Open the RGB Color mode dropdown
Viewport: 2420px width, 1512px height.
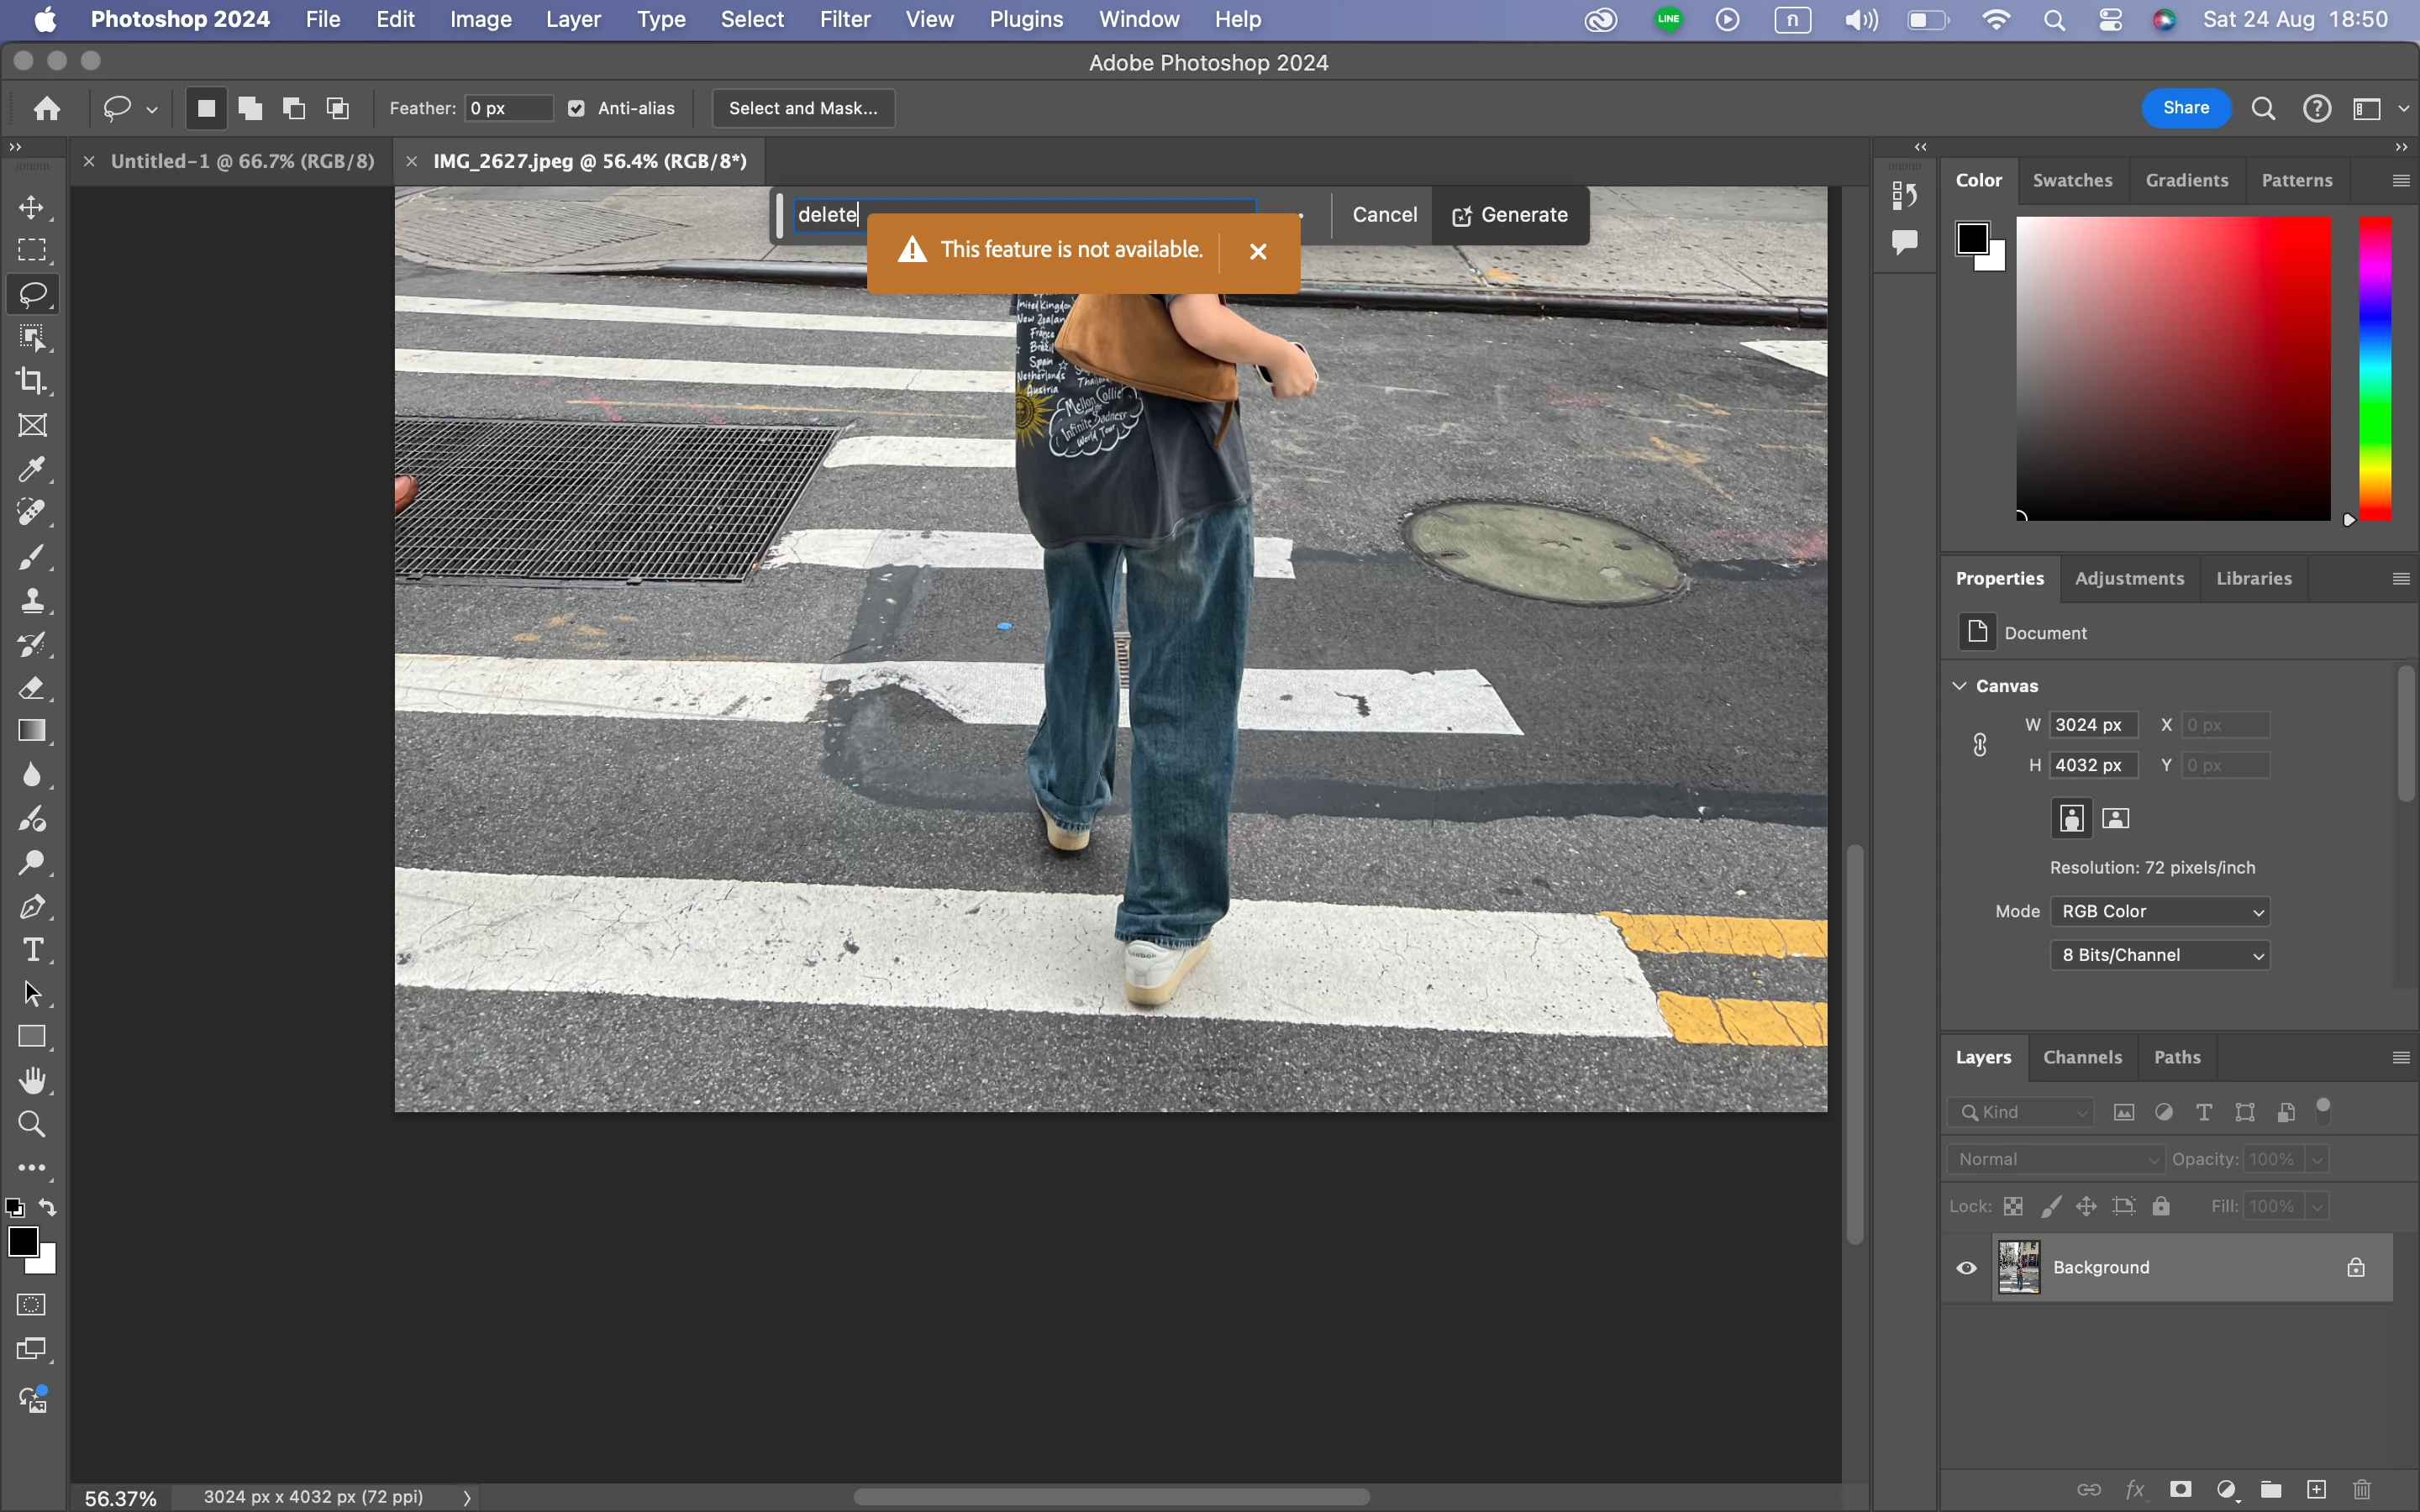click(x=2159, y=911)
